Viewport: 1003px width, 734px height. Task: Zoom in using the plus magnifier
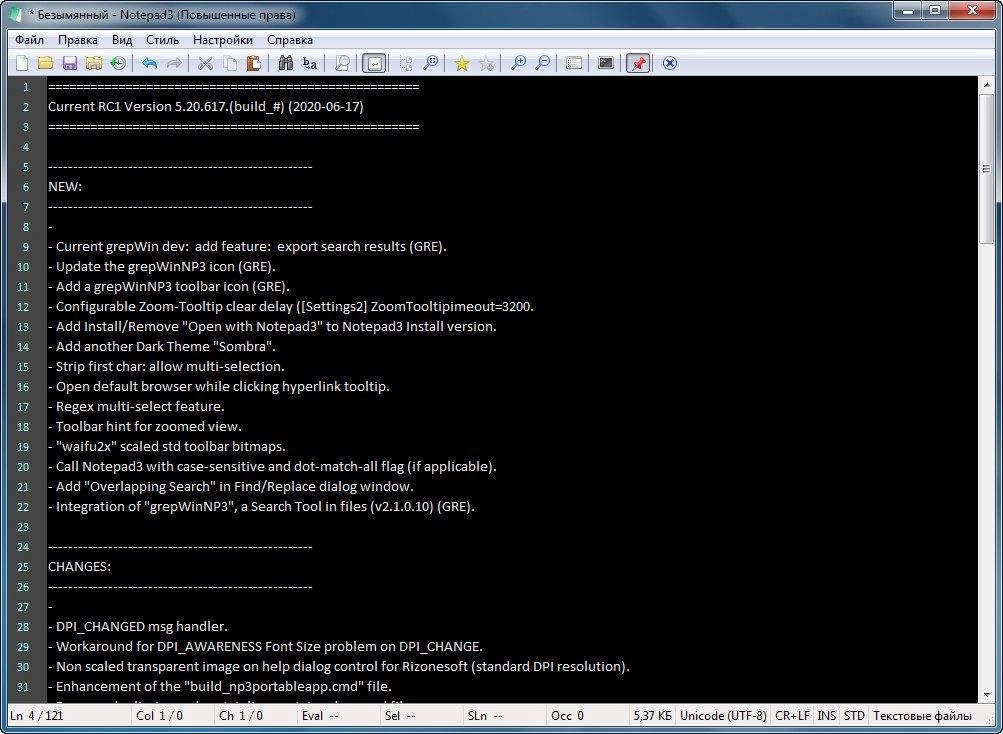[x=518, y=63]
